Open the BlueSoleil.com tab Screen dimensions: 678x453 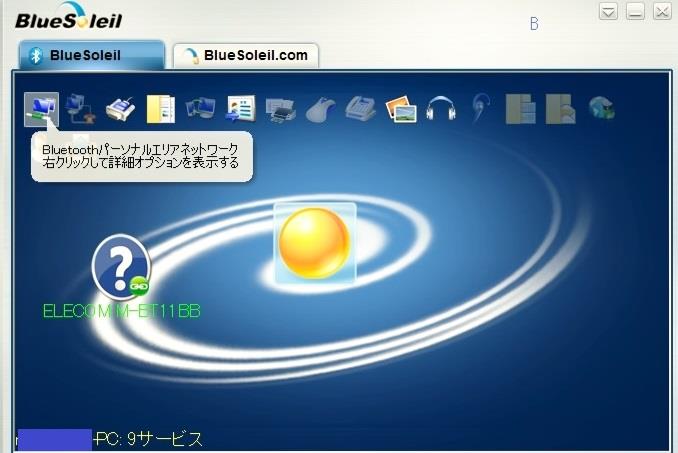pos(246,55)
